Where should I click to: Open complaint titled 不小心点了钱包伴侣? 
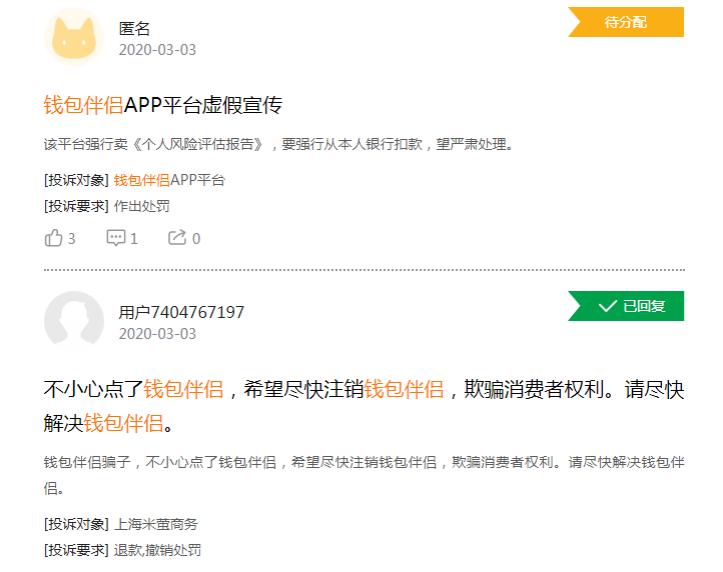[x=364, y=406]
